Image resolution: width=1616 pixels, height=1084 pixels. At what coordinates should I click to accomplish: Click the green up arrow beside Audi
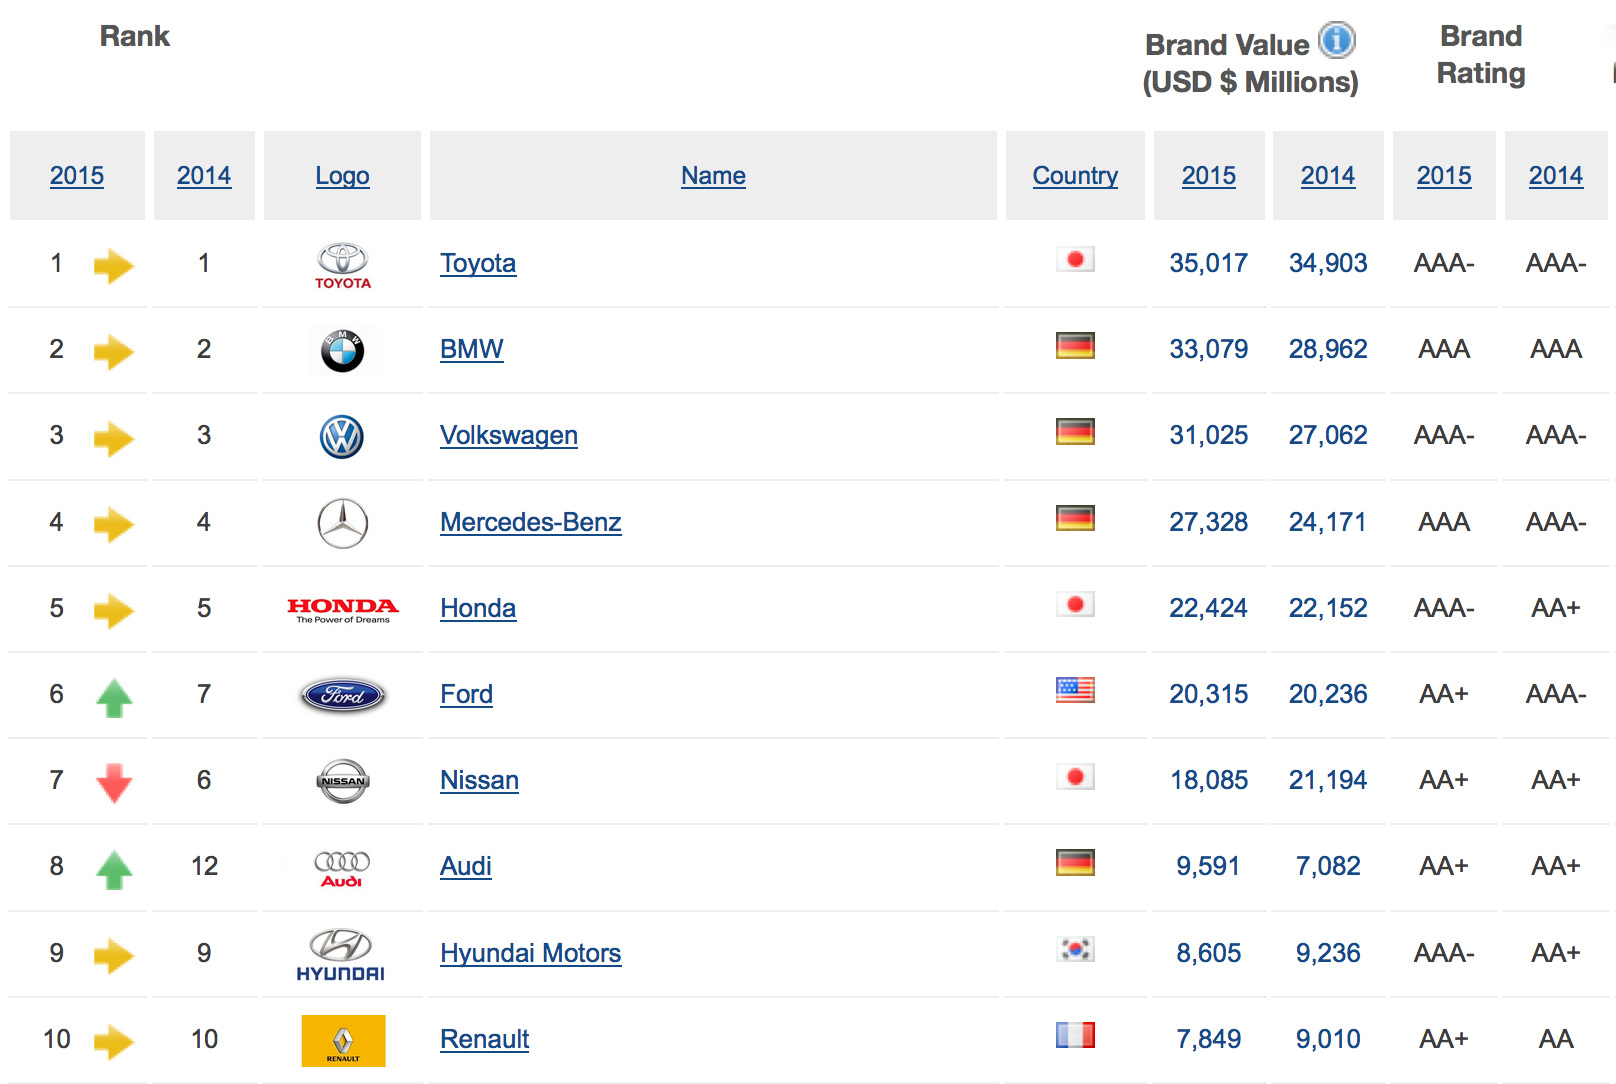click(114, 869)
